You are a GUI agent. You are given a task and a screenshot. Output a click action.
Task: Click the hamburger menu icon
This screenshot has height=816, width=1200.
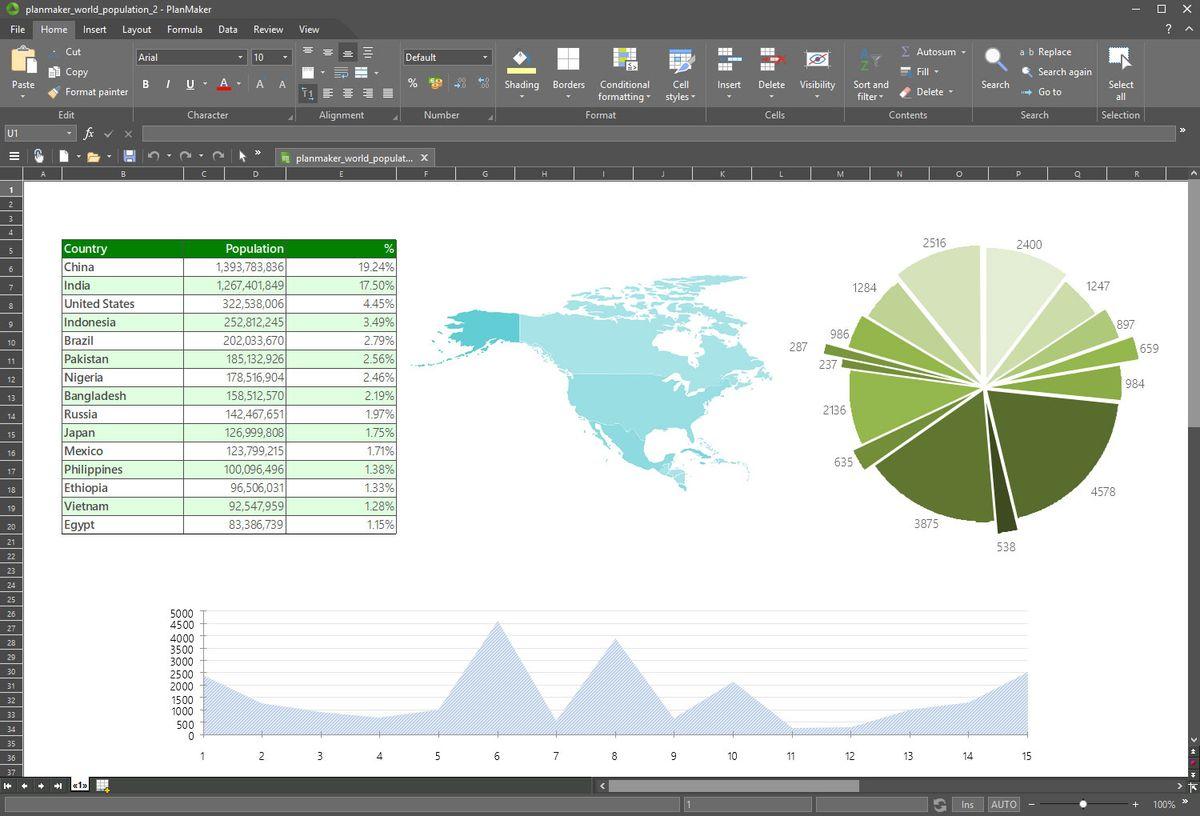pos(14,156)
